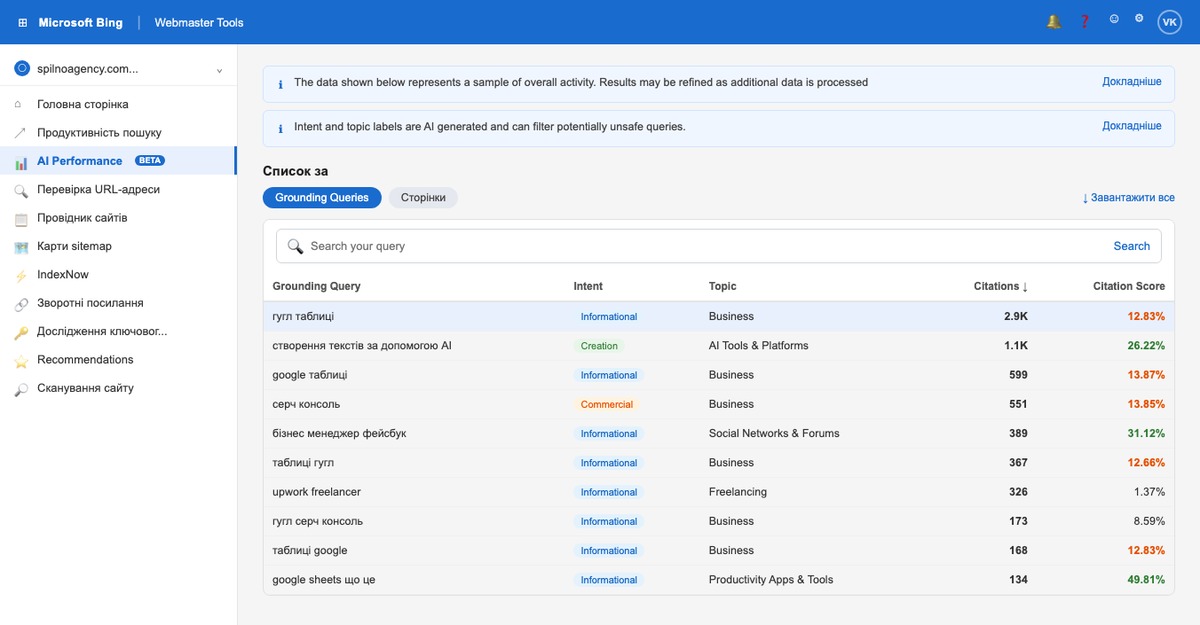Click the info icon on the AI labels notice
1200x625 pixels.
[280, 128]
